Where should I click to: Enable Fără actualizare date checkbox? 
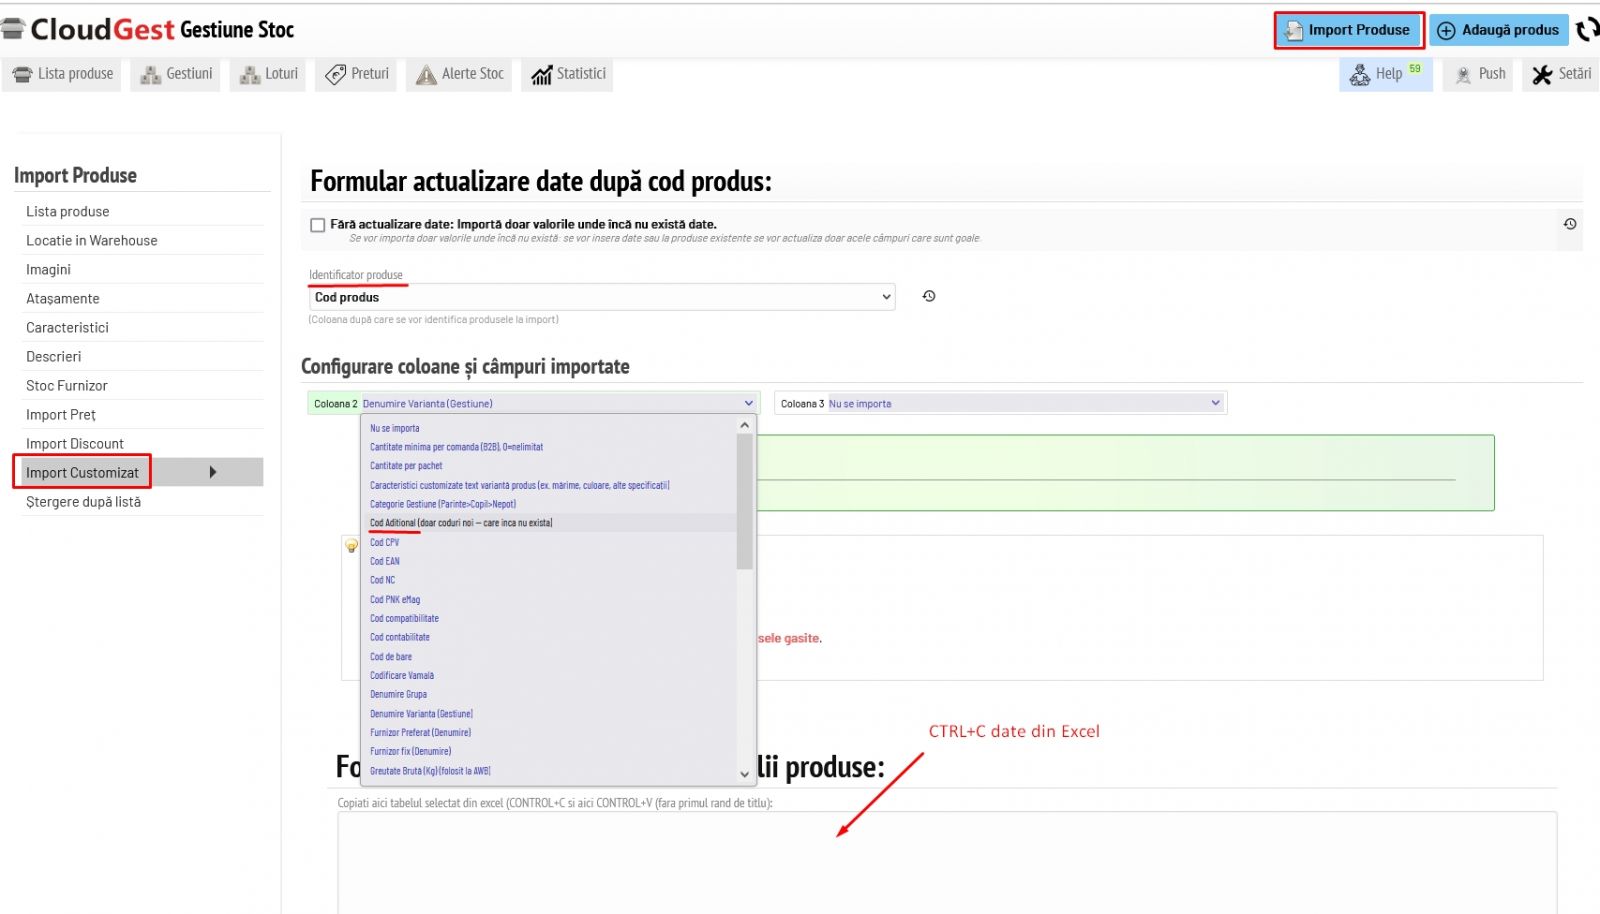coord(317,225)
